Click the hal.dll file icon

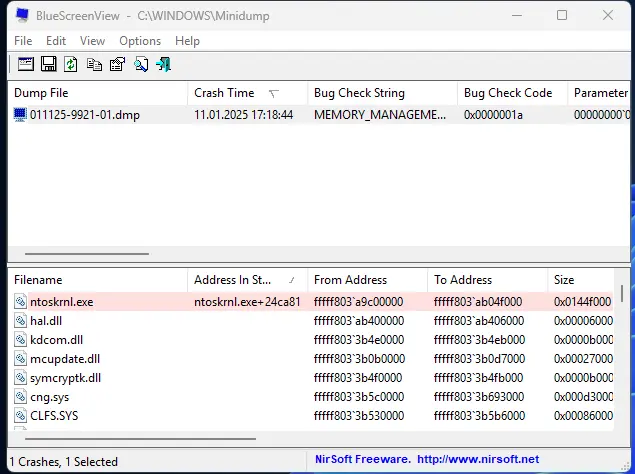[20, 321]
